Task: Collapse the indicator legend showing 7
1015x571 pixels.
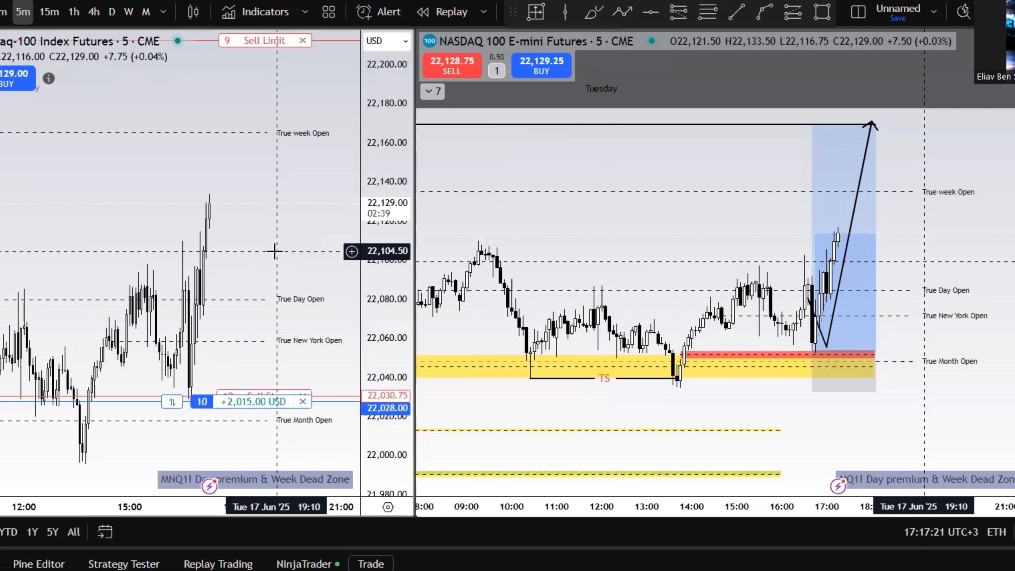Action: tap(433, 91)
